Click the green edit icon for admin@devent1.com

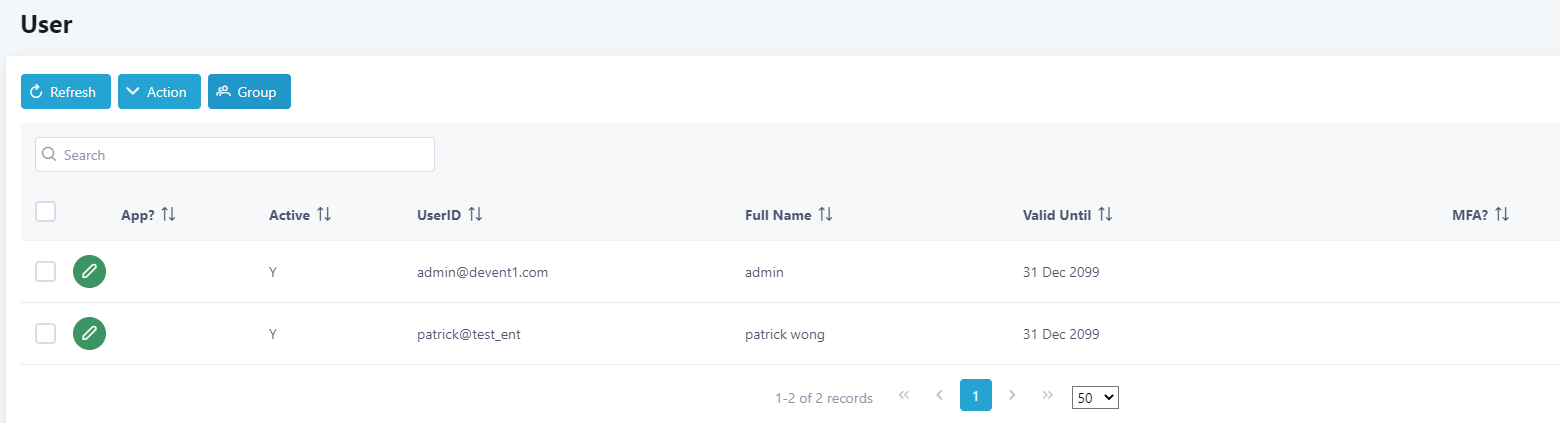[x=89, y=271]
